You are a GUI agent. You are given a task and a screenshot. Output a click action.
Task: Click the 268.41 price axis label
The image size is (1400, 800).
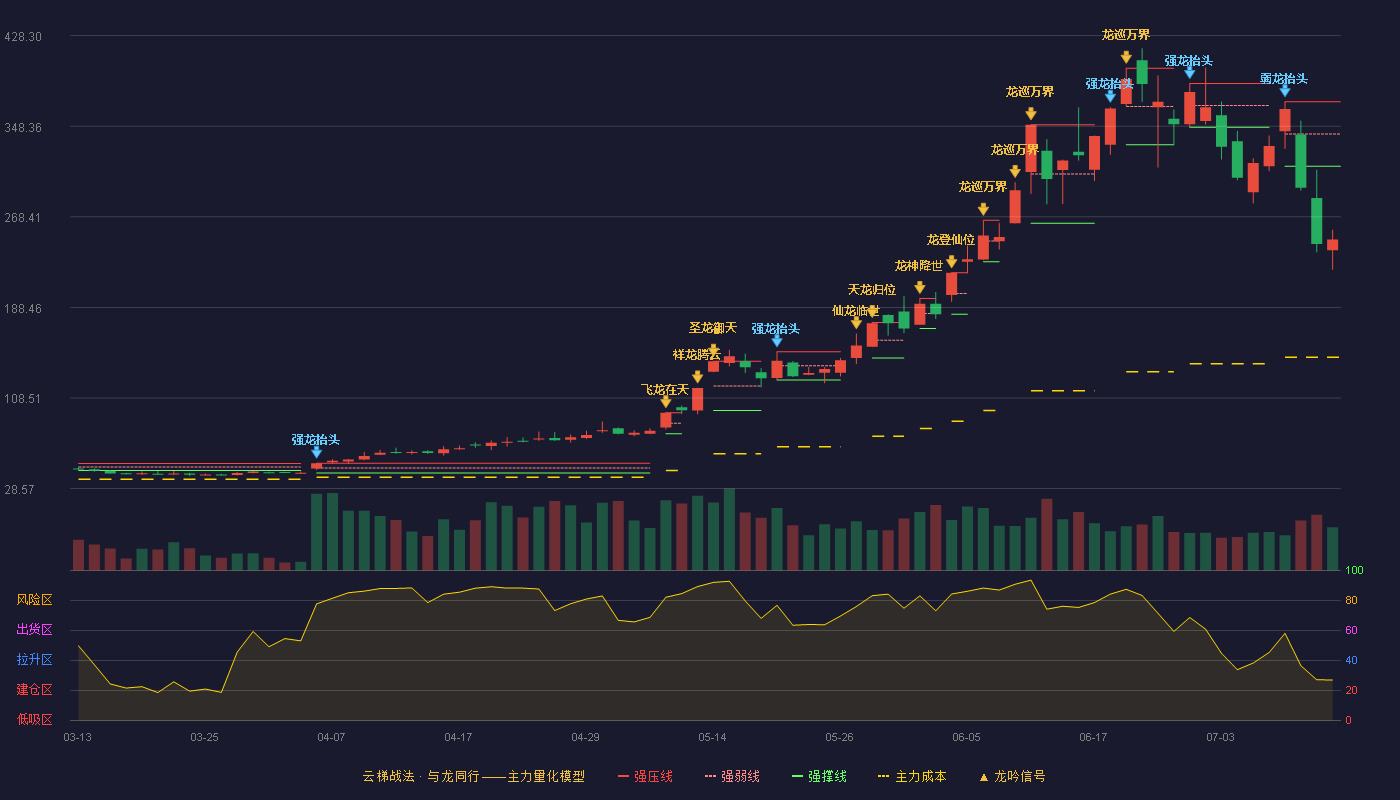click(x=23, y=218)
